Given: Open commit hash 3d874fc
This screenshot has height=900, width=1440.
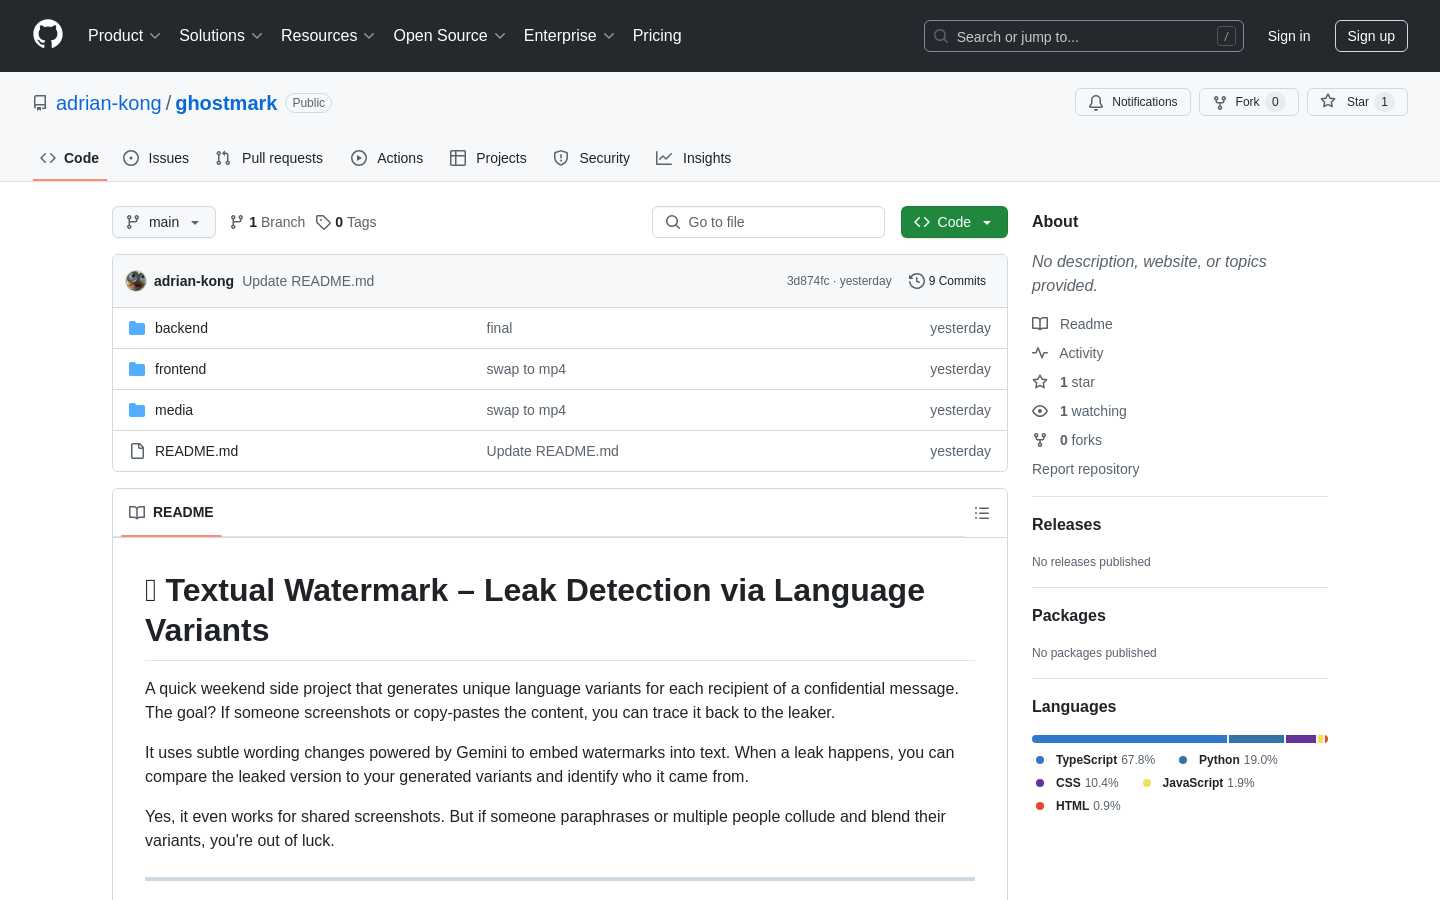Looking at the screenshot, I should [808, 281].
